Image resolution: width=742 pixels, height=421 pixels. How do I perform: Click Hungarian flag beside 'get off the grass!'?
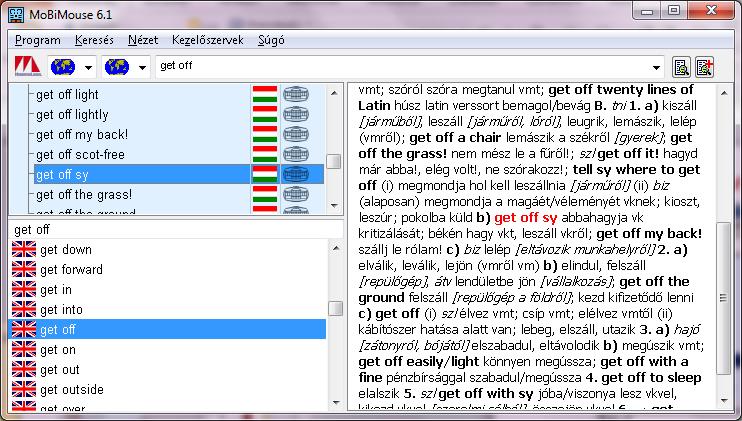point(265,194)
